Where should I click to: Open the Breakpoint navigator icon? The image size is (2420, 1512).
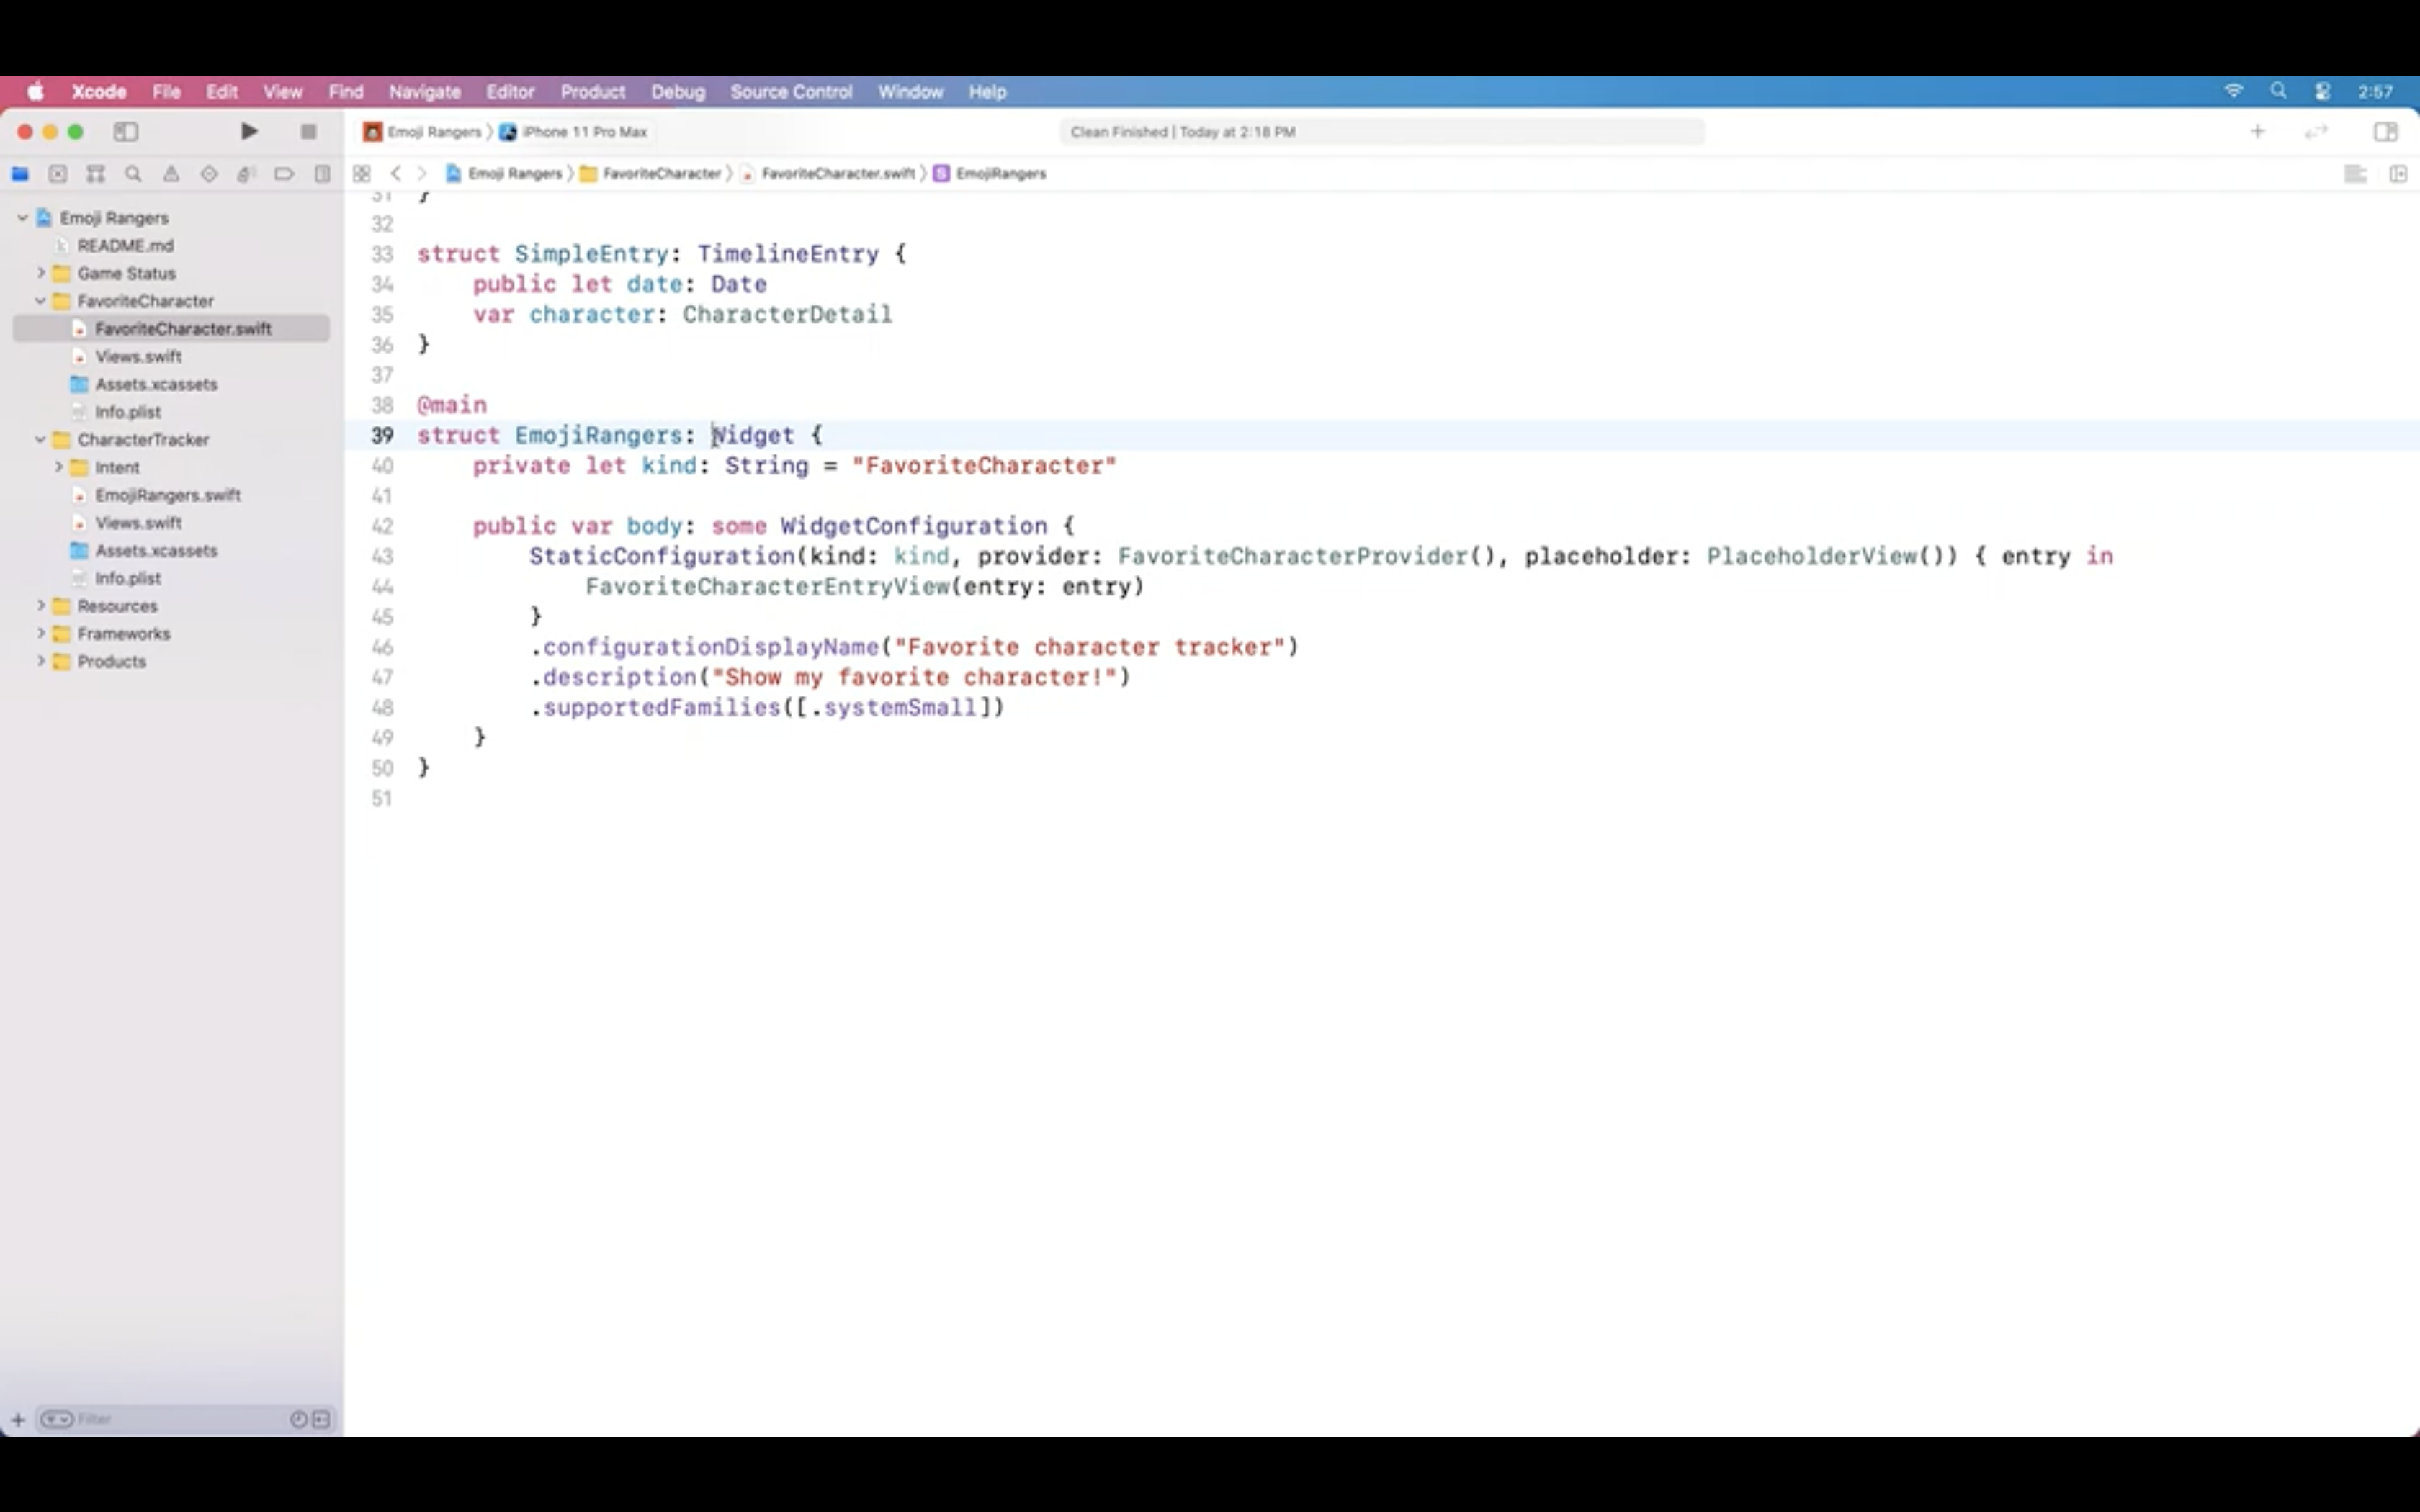[284, 174]
